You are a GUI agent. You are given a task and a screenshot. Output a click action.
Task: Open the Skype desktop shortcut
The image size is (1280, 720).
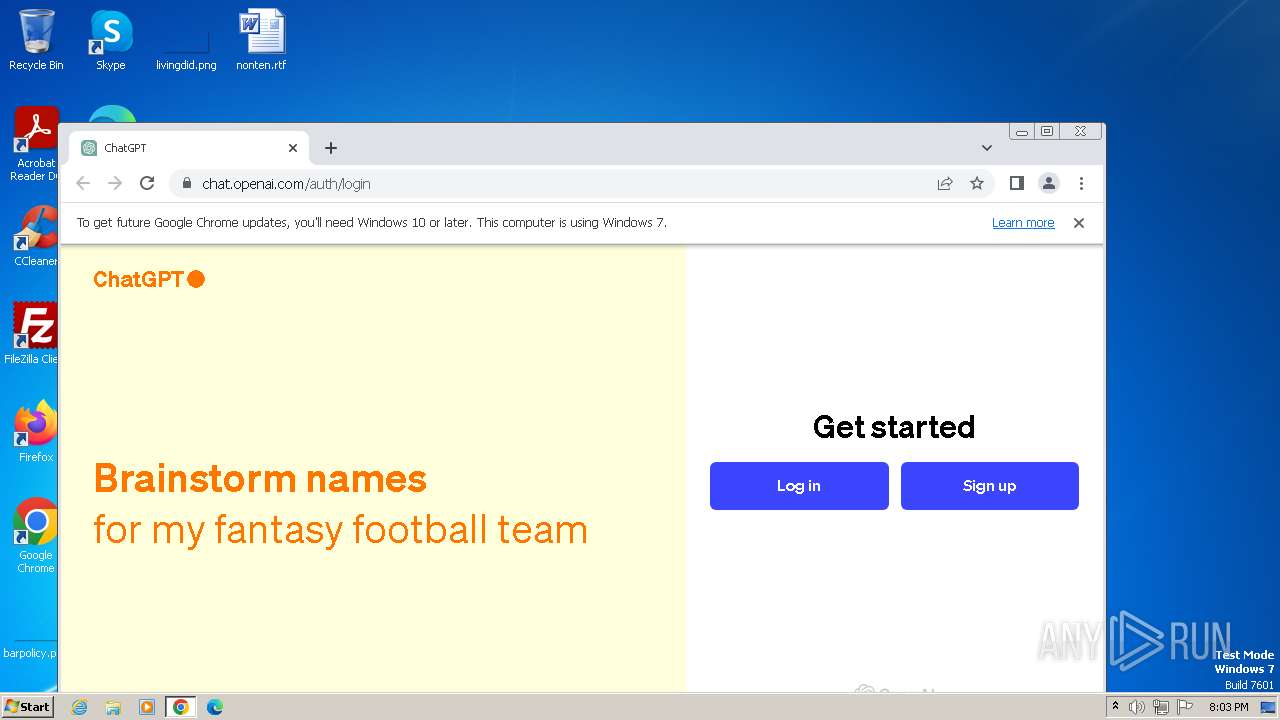pyautogui.click(x=111, y=40)
